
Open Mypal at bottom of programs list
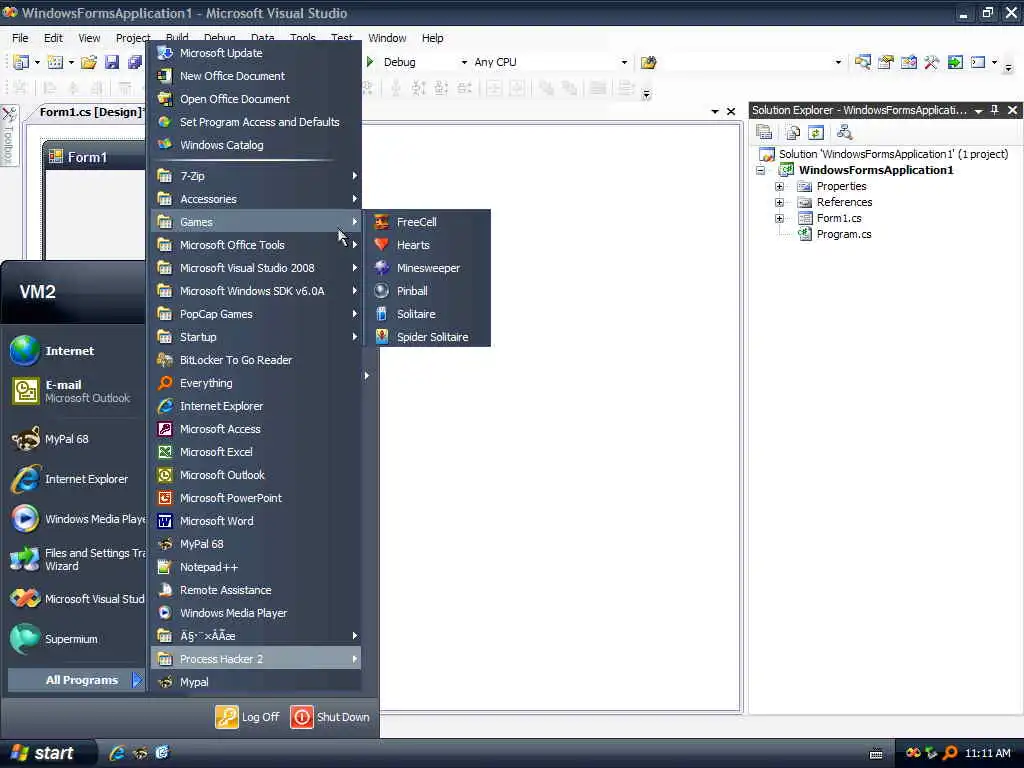tap(256, 682)
